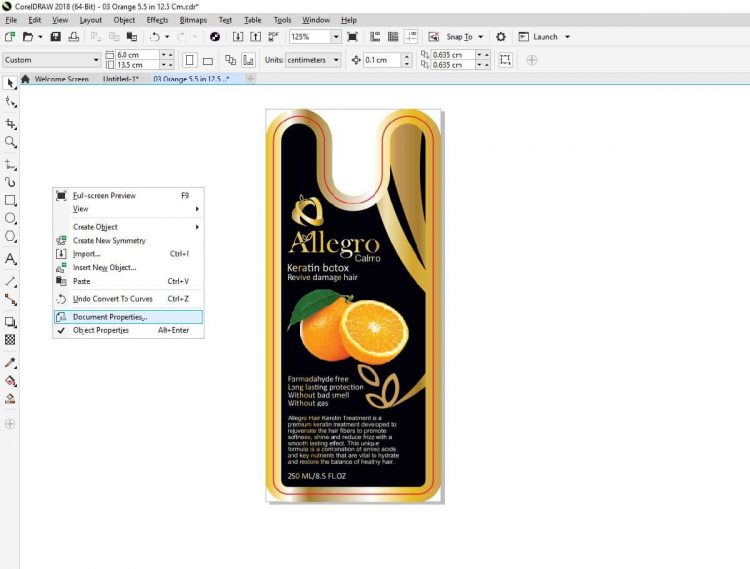Click the Undo arrow icon
The height and width of the screenshot is (569, 750).
click(x=154, y=37)
